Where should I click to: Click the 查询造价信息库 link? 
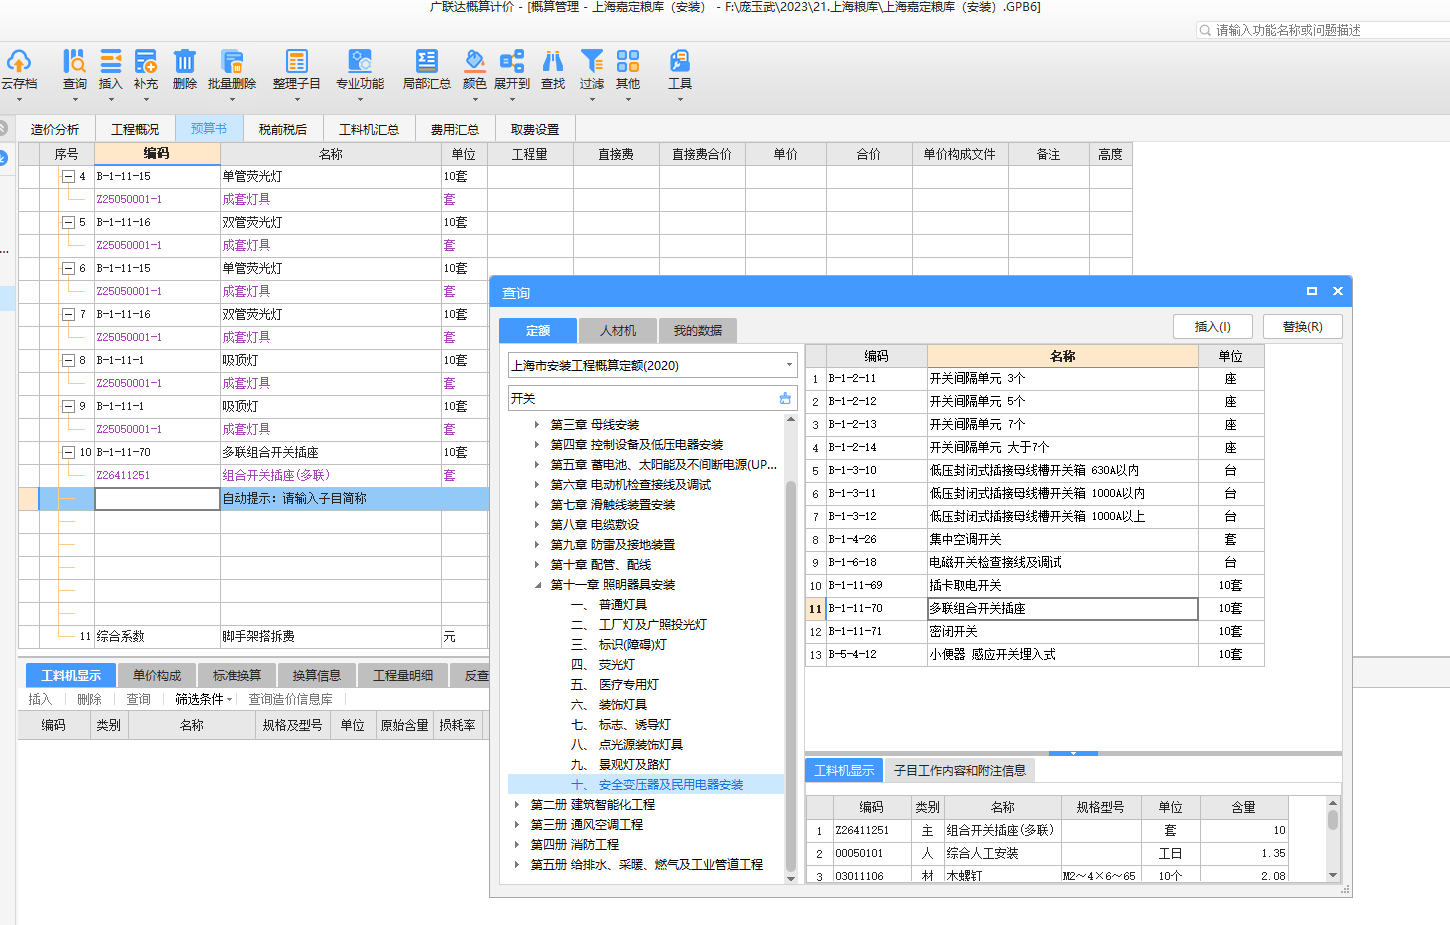(291, 699)
